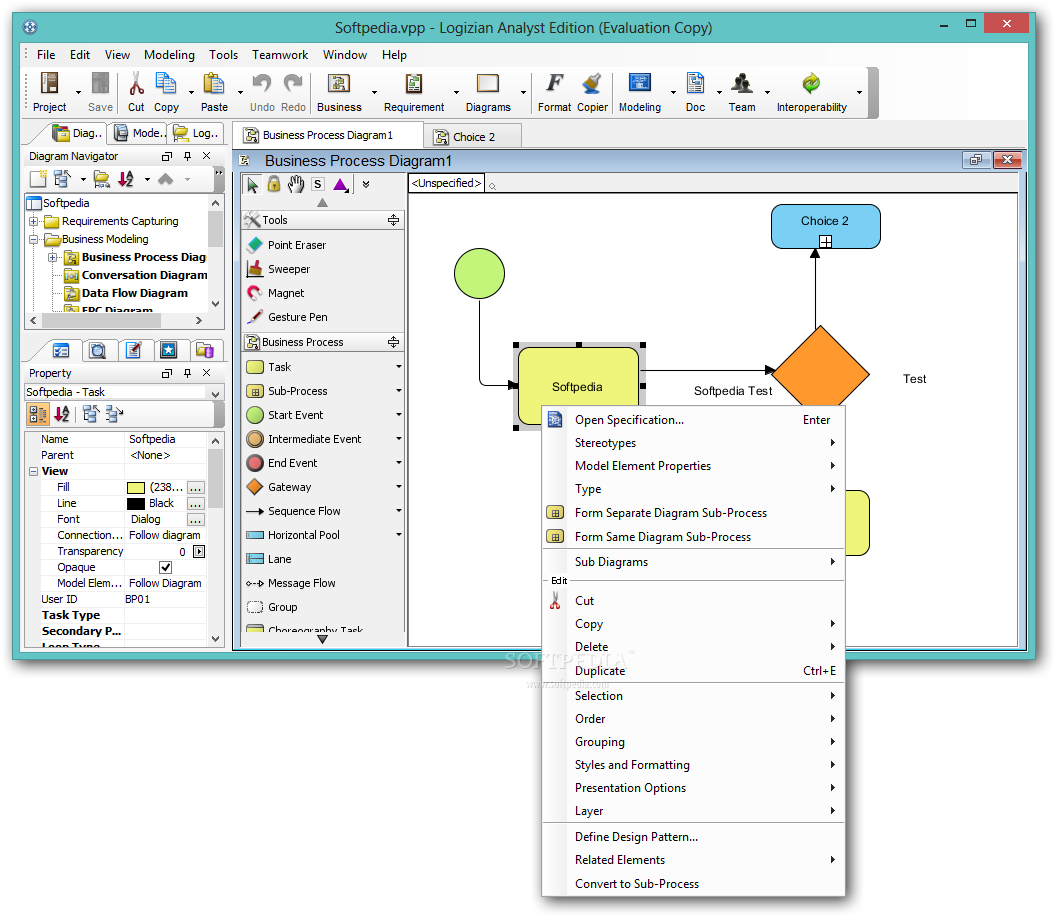Click the Interoperability toolbar icon
Screen dimensions: 1056x917
tap(812, 83)
